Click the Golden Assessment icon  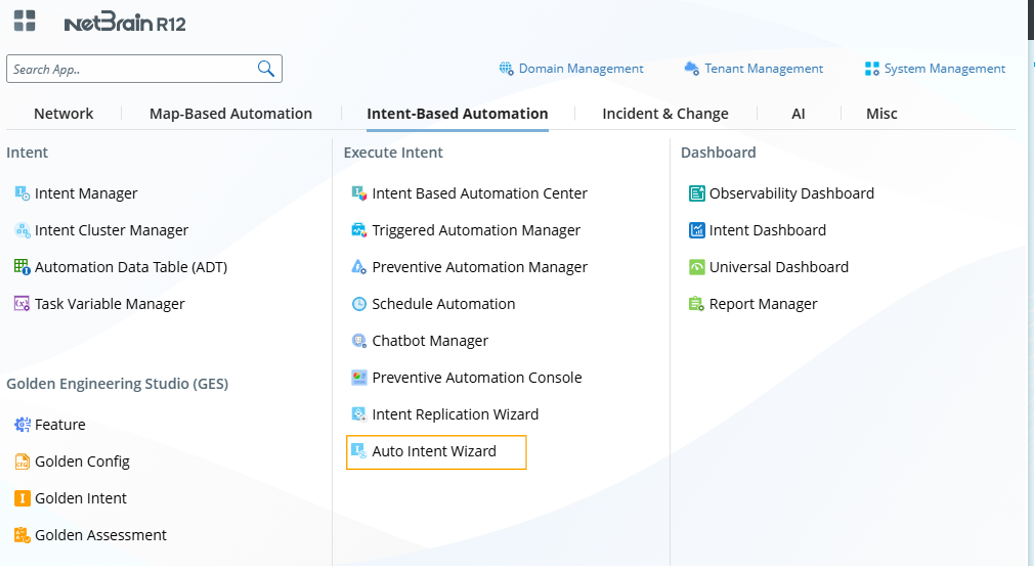[22, 535]
